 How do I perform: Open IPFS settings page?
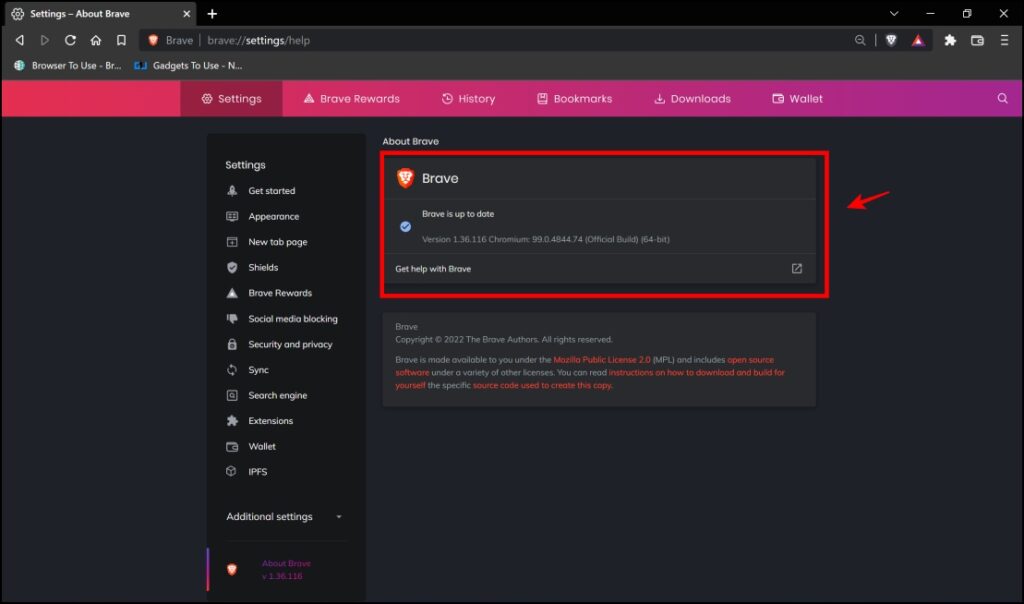pos(257,471)
